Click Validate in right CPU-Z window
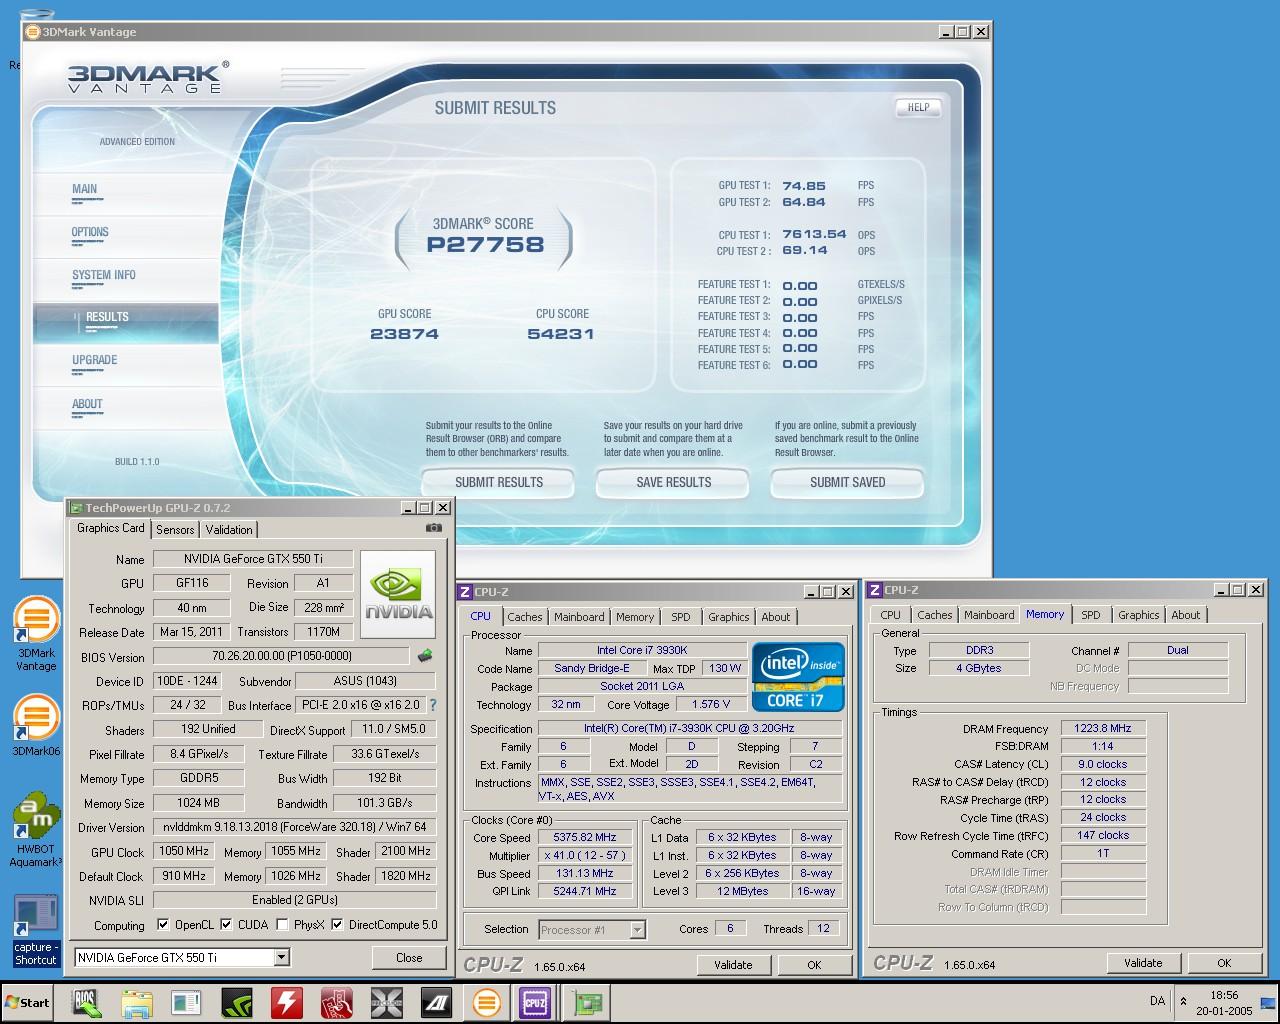Image resolution: width=1280 pixels, height=1024 pixels. click(x=1143, y=963)
